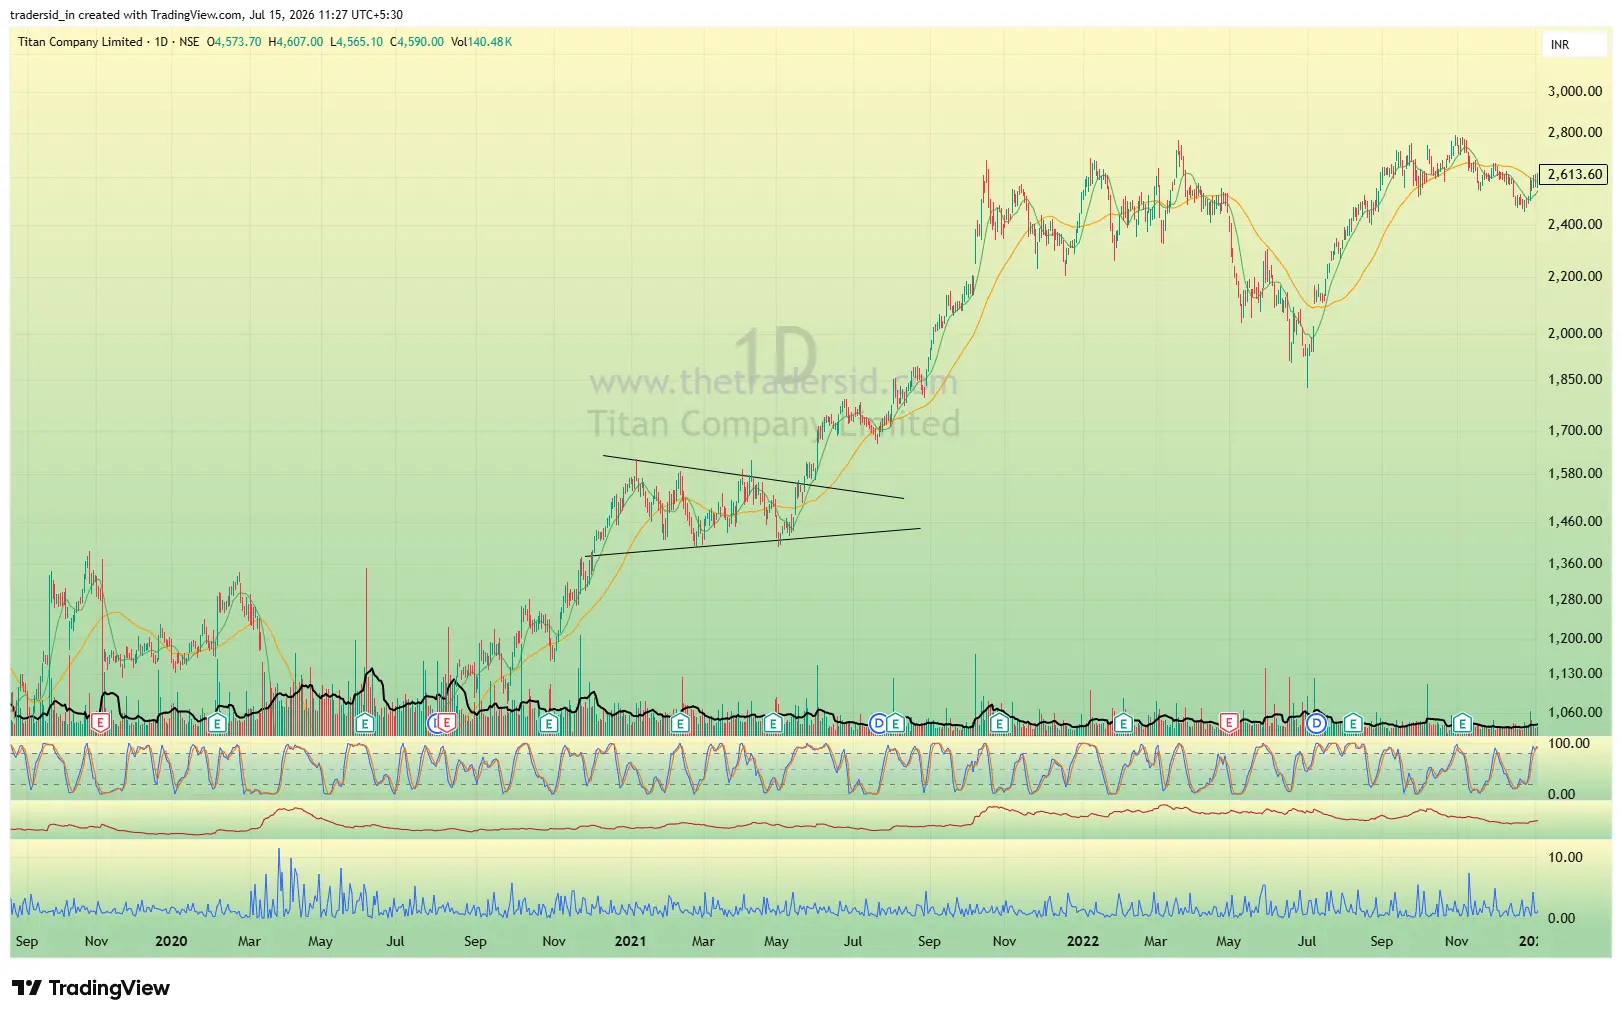Screen dimensions: 1622x1018
Task: Click the 3,000.00 price axis label
Action: click(x=1575, y=91)
